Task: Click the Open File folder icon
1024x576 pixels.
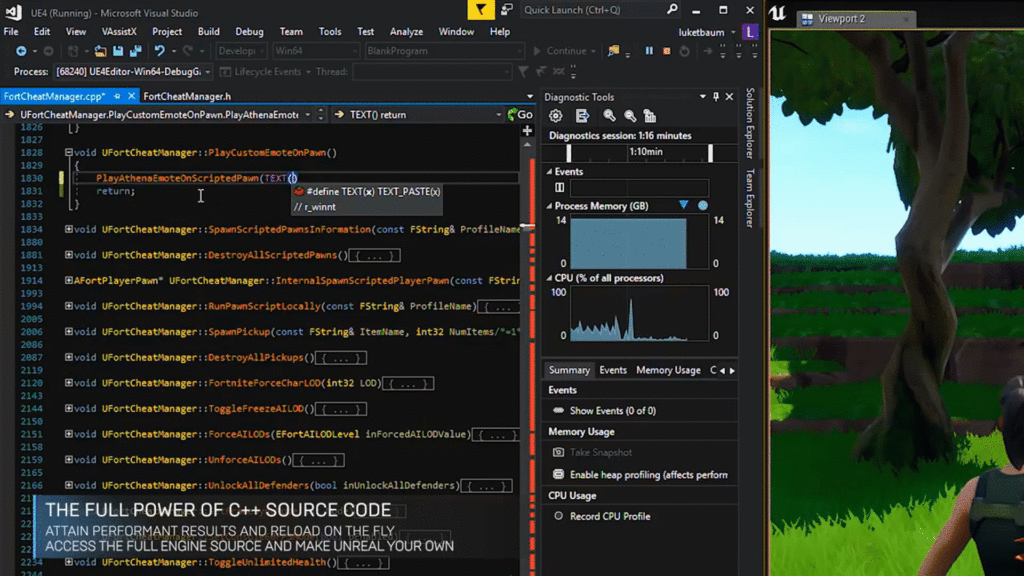Action: (100, 51)
